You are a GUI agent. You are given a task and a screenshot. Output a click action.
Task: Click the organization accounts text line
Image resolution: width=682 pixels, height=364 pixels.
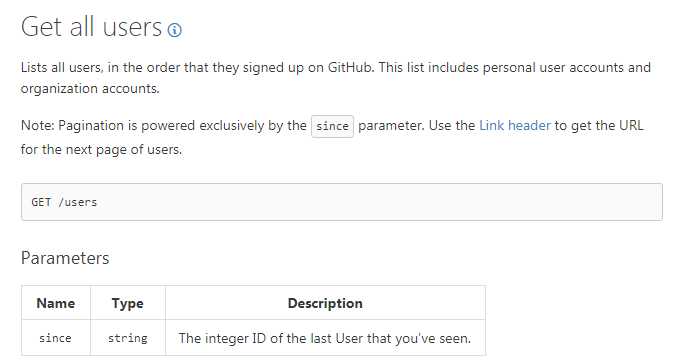[90, 89]
